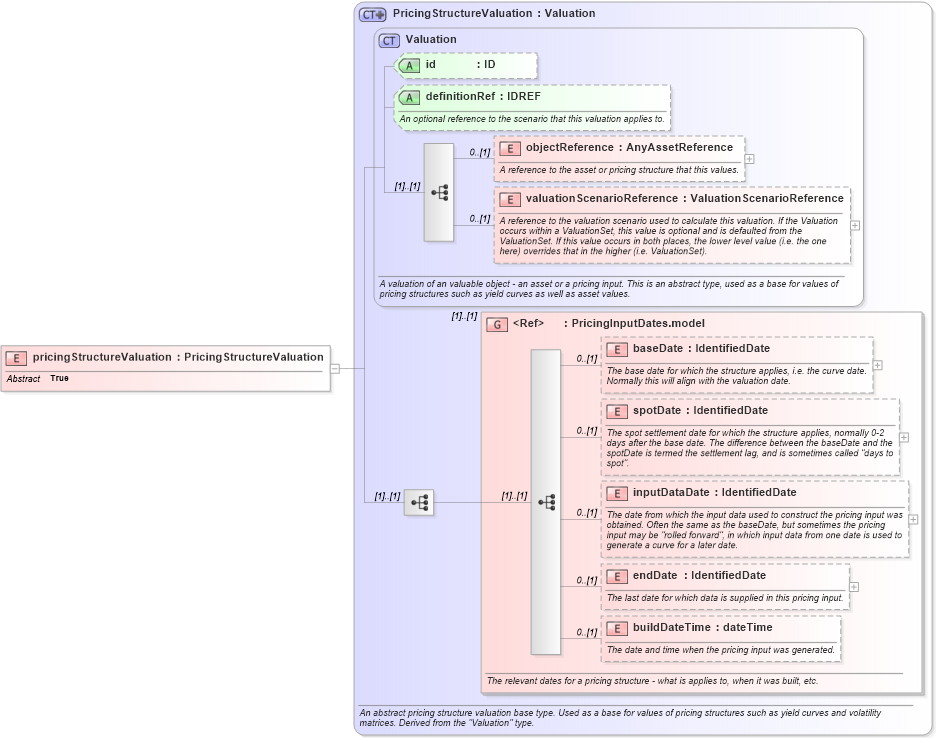Expand the spotDate IdentifiedDate element
Screen dimensions: 937x738
coord(903,437)
